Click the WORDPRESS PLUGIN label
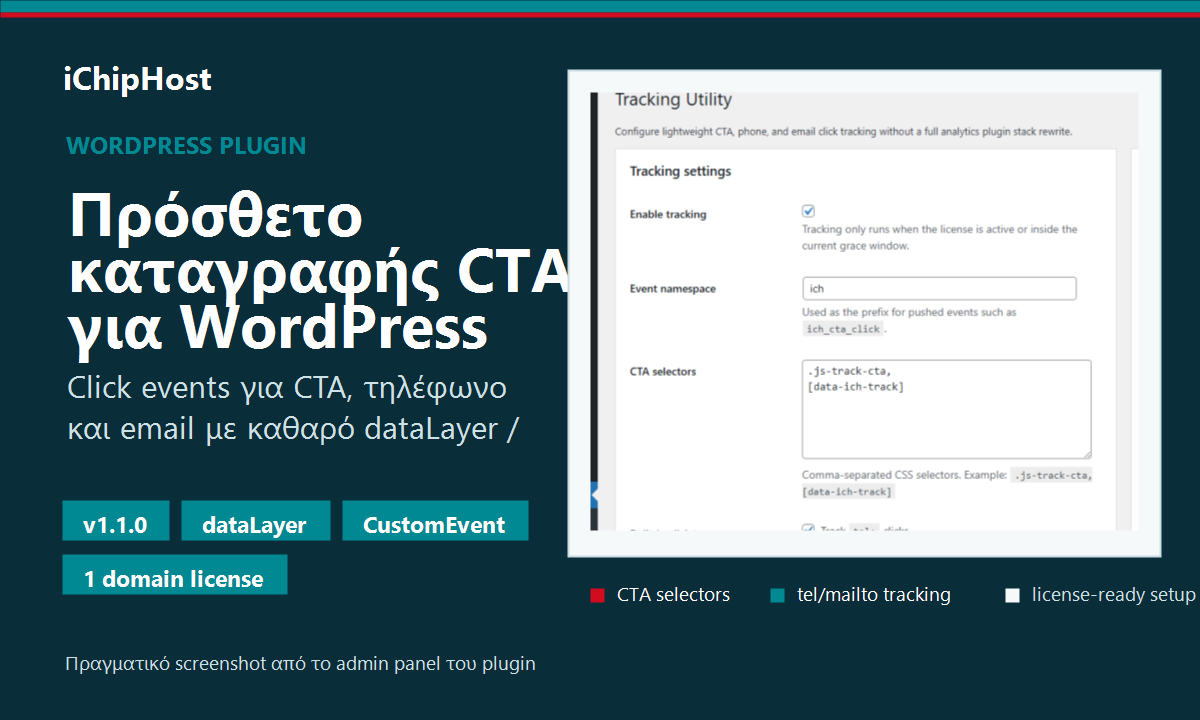This screenshot has width=1200, height=720. click(x=186, y=146)
